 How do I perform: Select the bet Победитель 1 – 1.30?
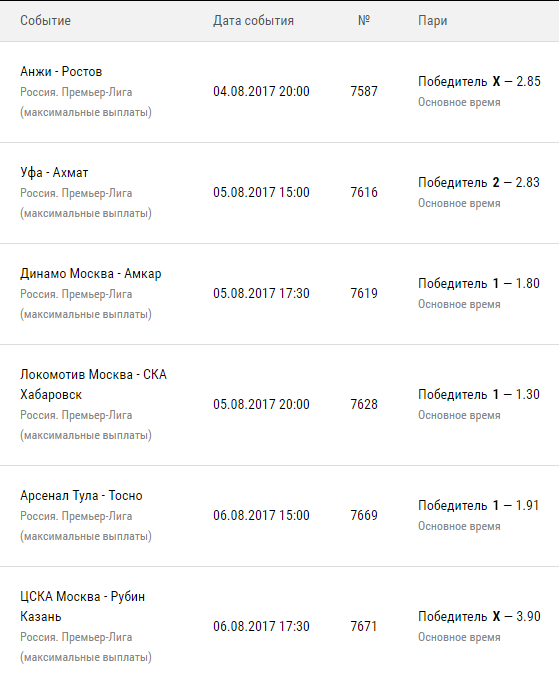click(x=479, y=395)
